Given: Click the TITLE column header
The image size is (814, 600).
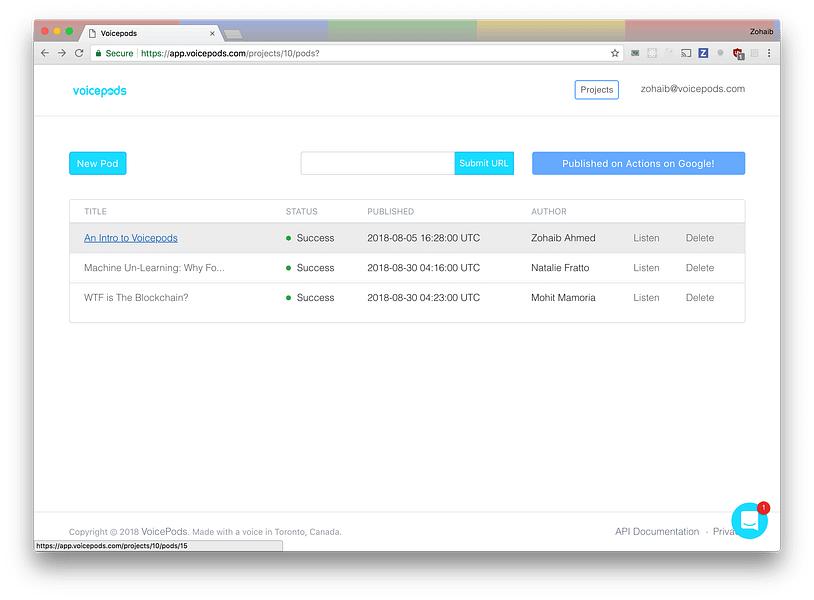Looking at the screenshot, I should (x=96, y=211).
